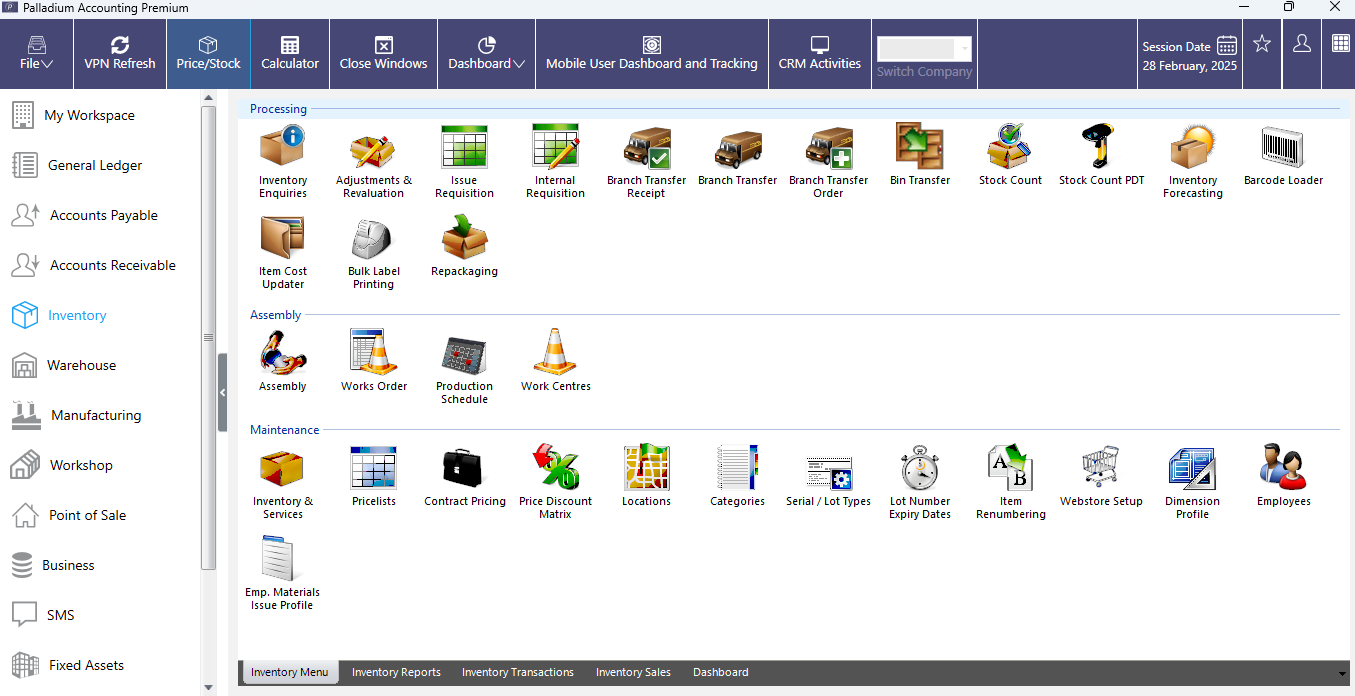Expand the File menu

click(37, 53)
